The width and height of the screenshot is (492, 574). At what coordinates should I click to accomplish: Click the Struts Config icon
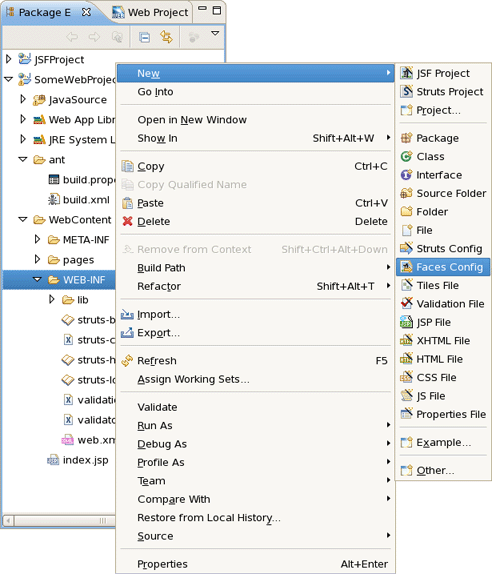coord(406,248)
